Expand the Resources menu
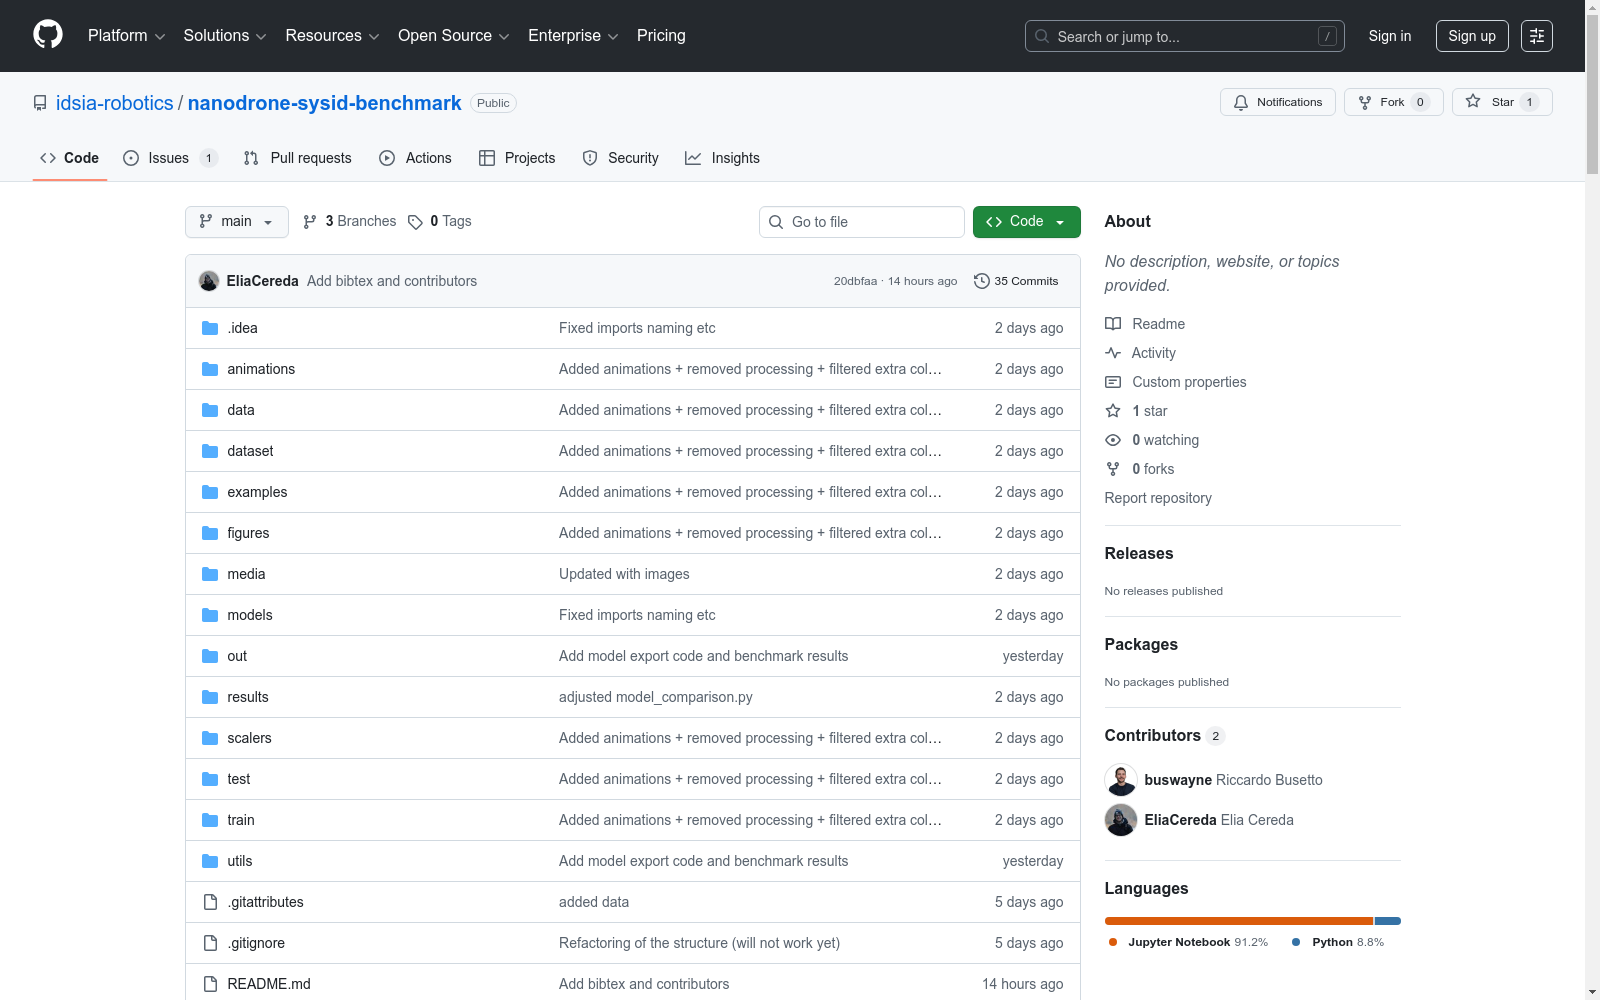 point(332,36)
